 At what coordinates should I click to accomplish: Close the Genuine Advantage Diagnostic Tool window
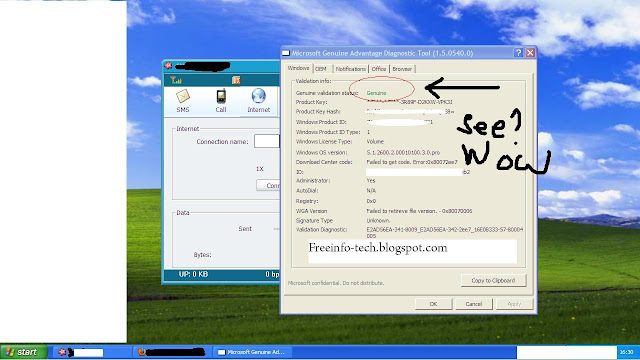530,53
